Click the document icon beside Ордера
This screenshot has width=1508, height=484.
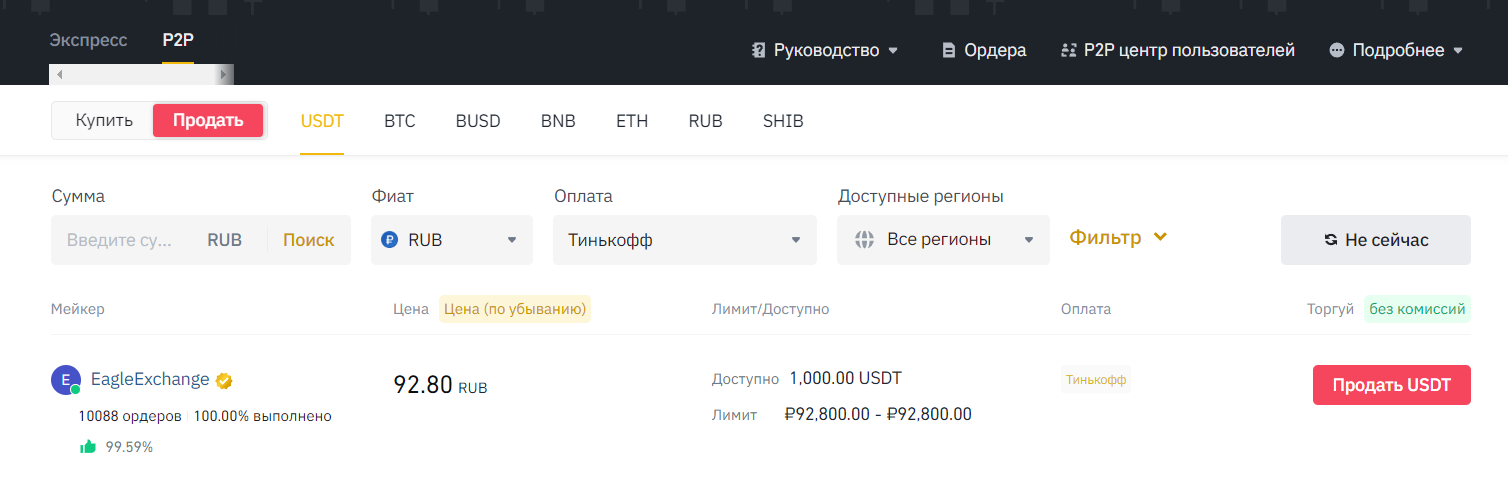click(x=949, y=50)
